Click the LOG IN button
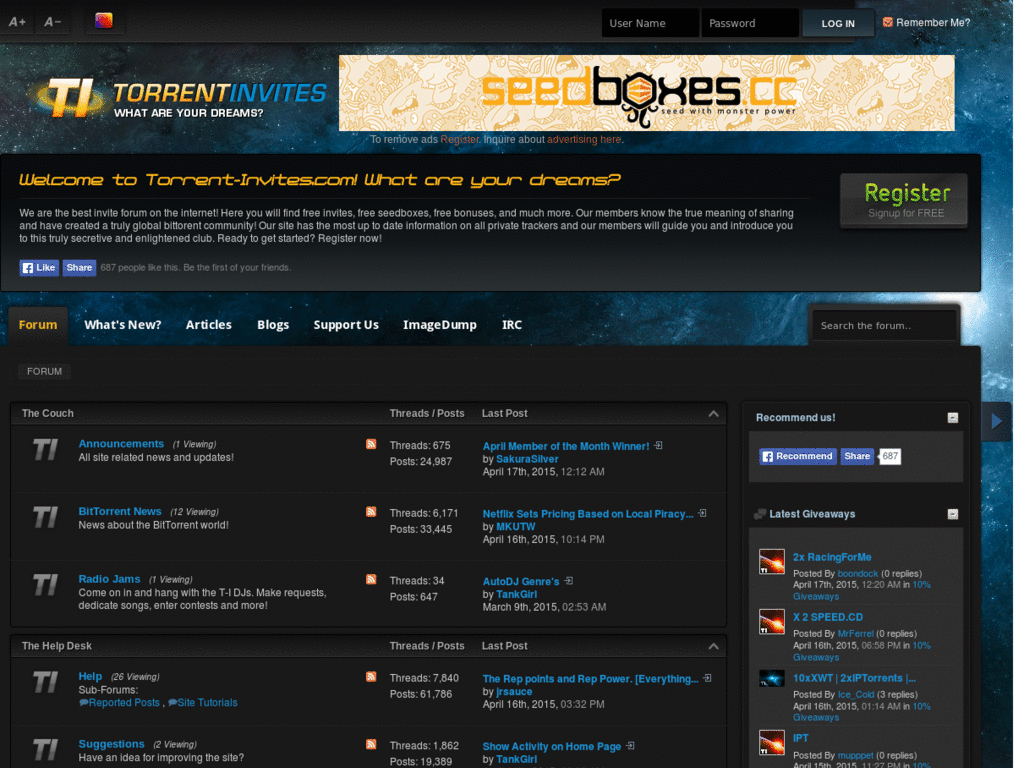Image resolution: width=1024 pixels, height=768 pixels. [838, 24]
